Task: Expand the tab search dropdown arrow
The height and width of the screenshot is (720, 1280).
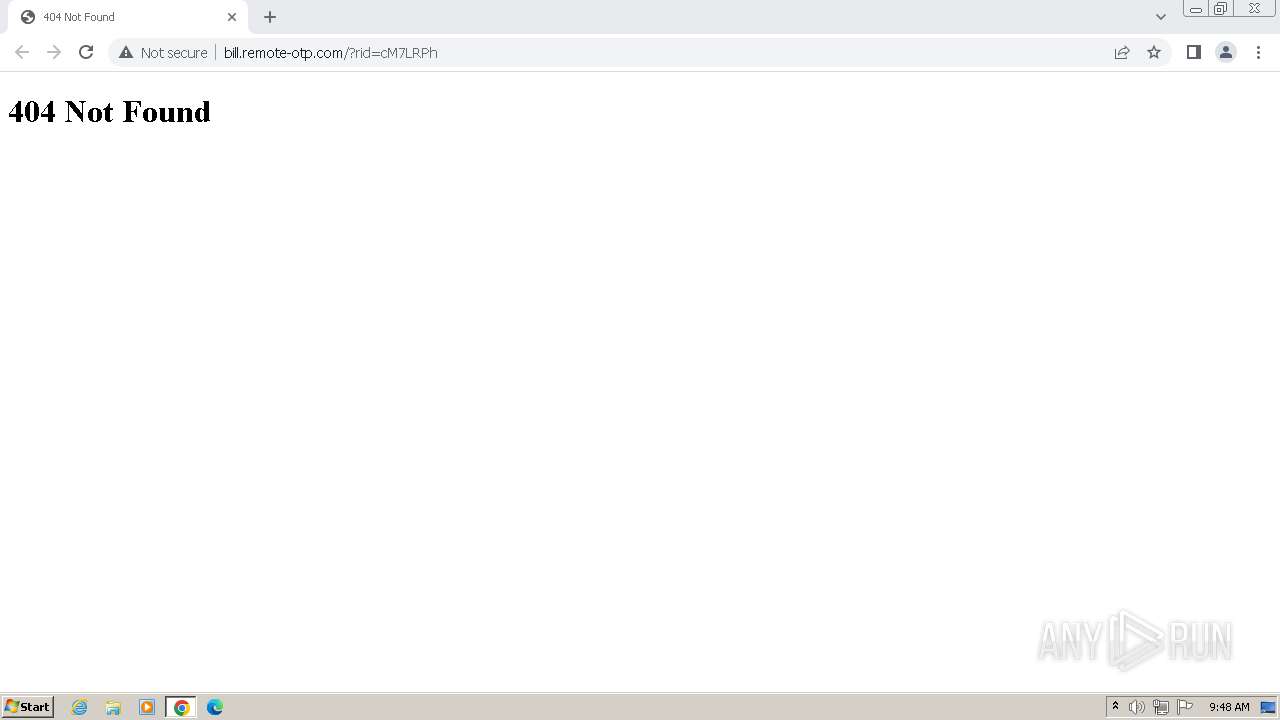Action: pyautogui.click(x=1161, y=17)
